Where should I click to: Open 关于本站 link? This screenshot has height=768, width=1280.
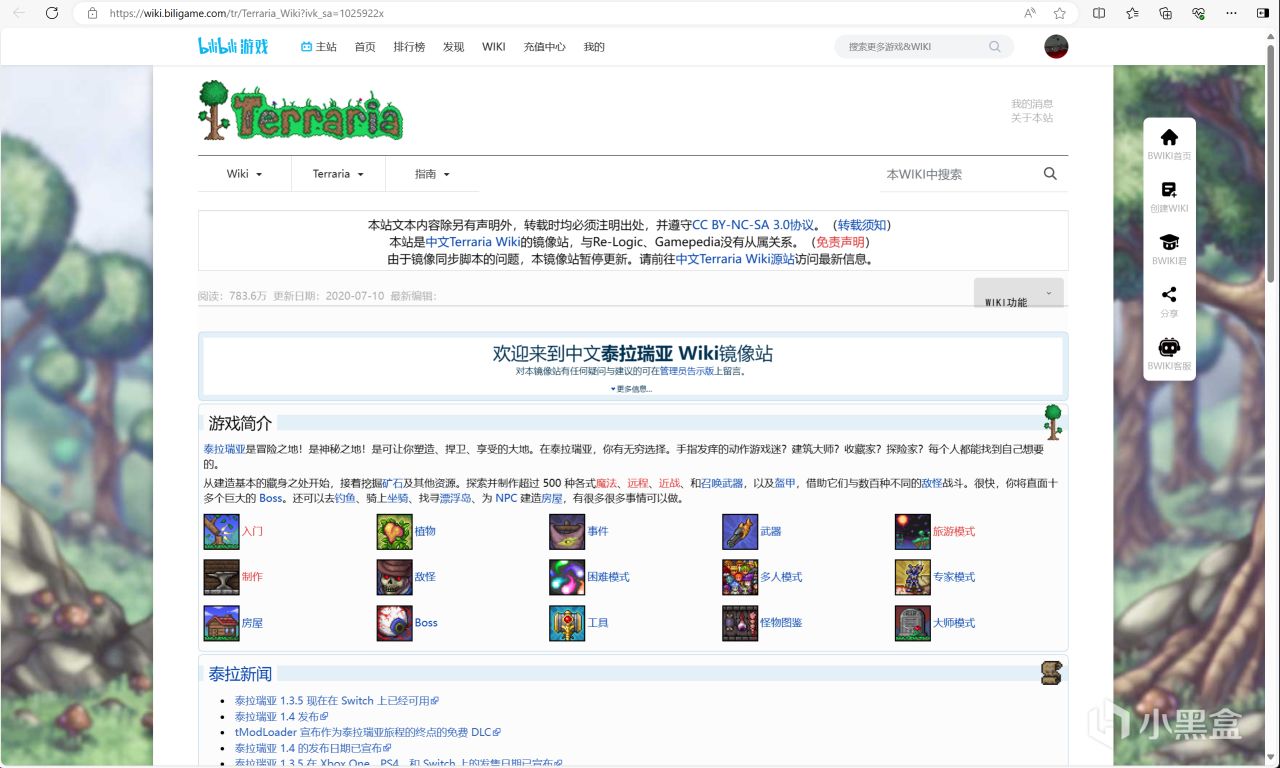(1032, 118)
